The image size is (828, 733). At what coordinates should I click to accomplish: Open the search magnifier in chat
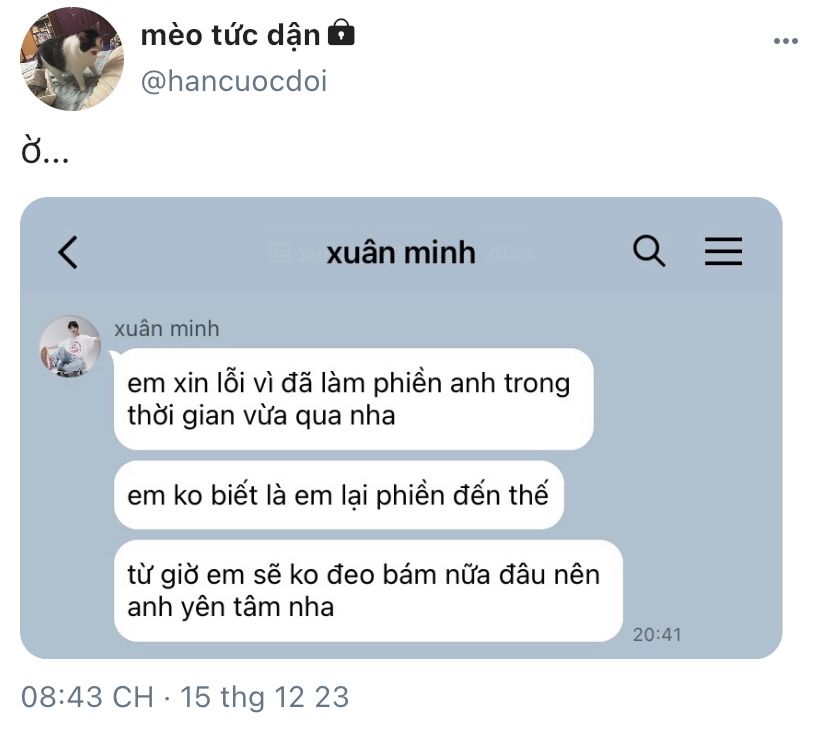pyautogui.click(x=648, y=251)
